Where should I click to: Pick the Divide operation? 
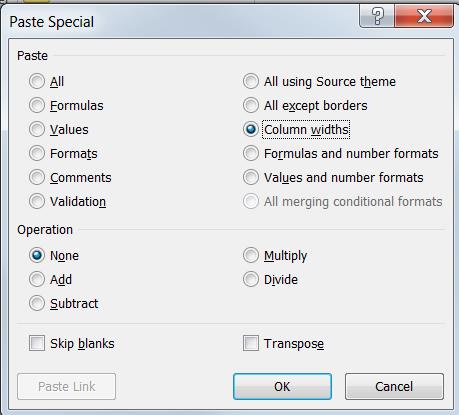point(251,279)
